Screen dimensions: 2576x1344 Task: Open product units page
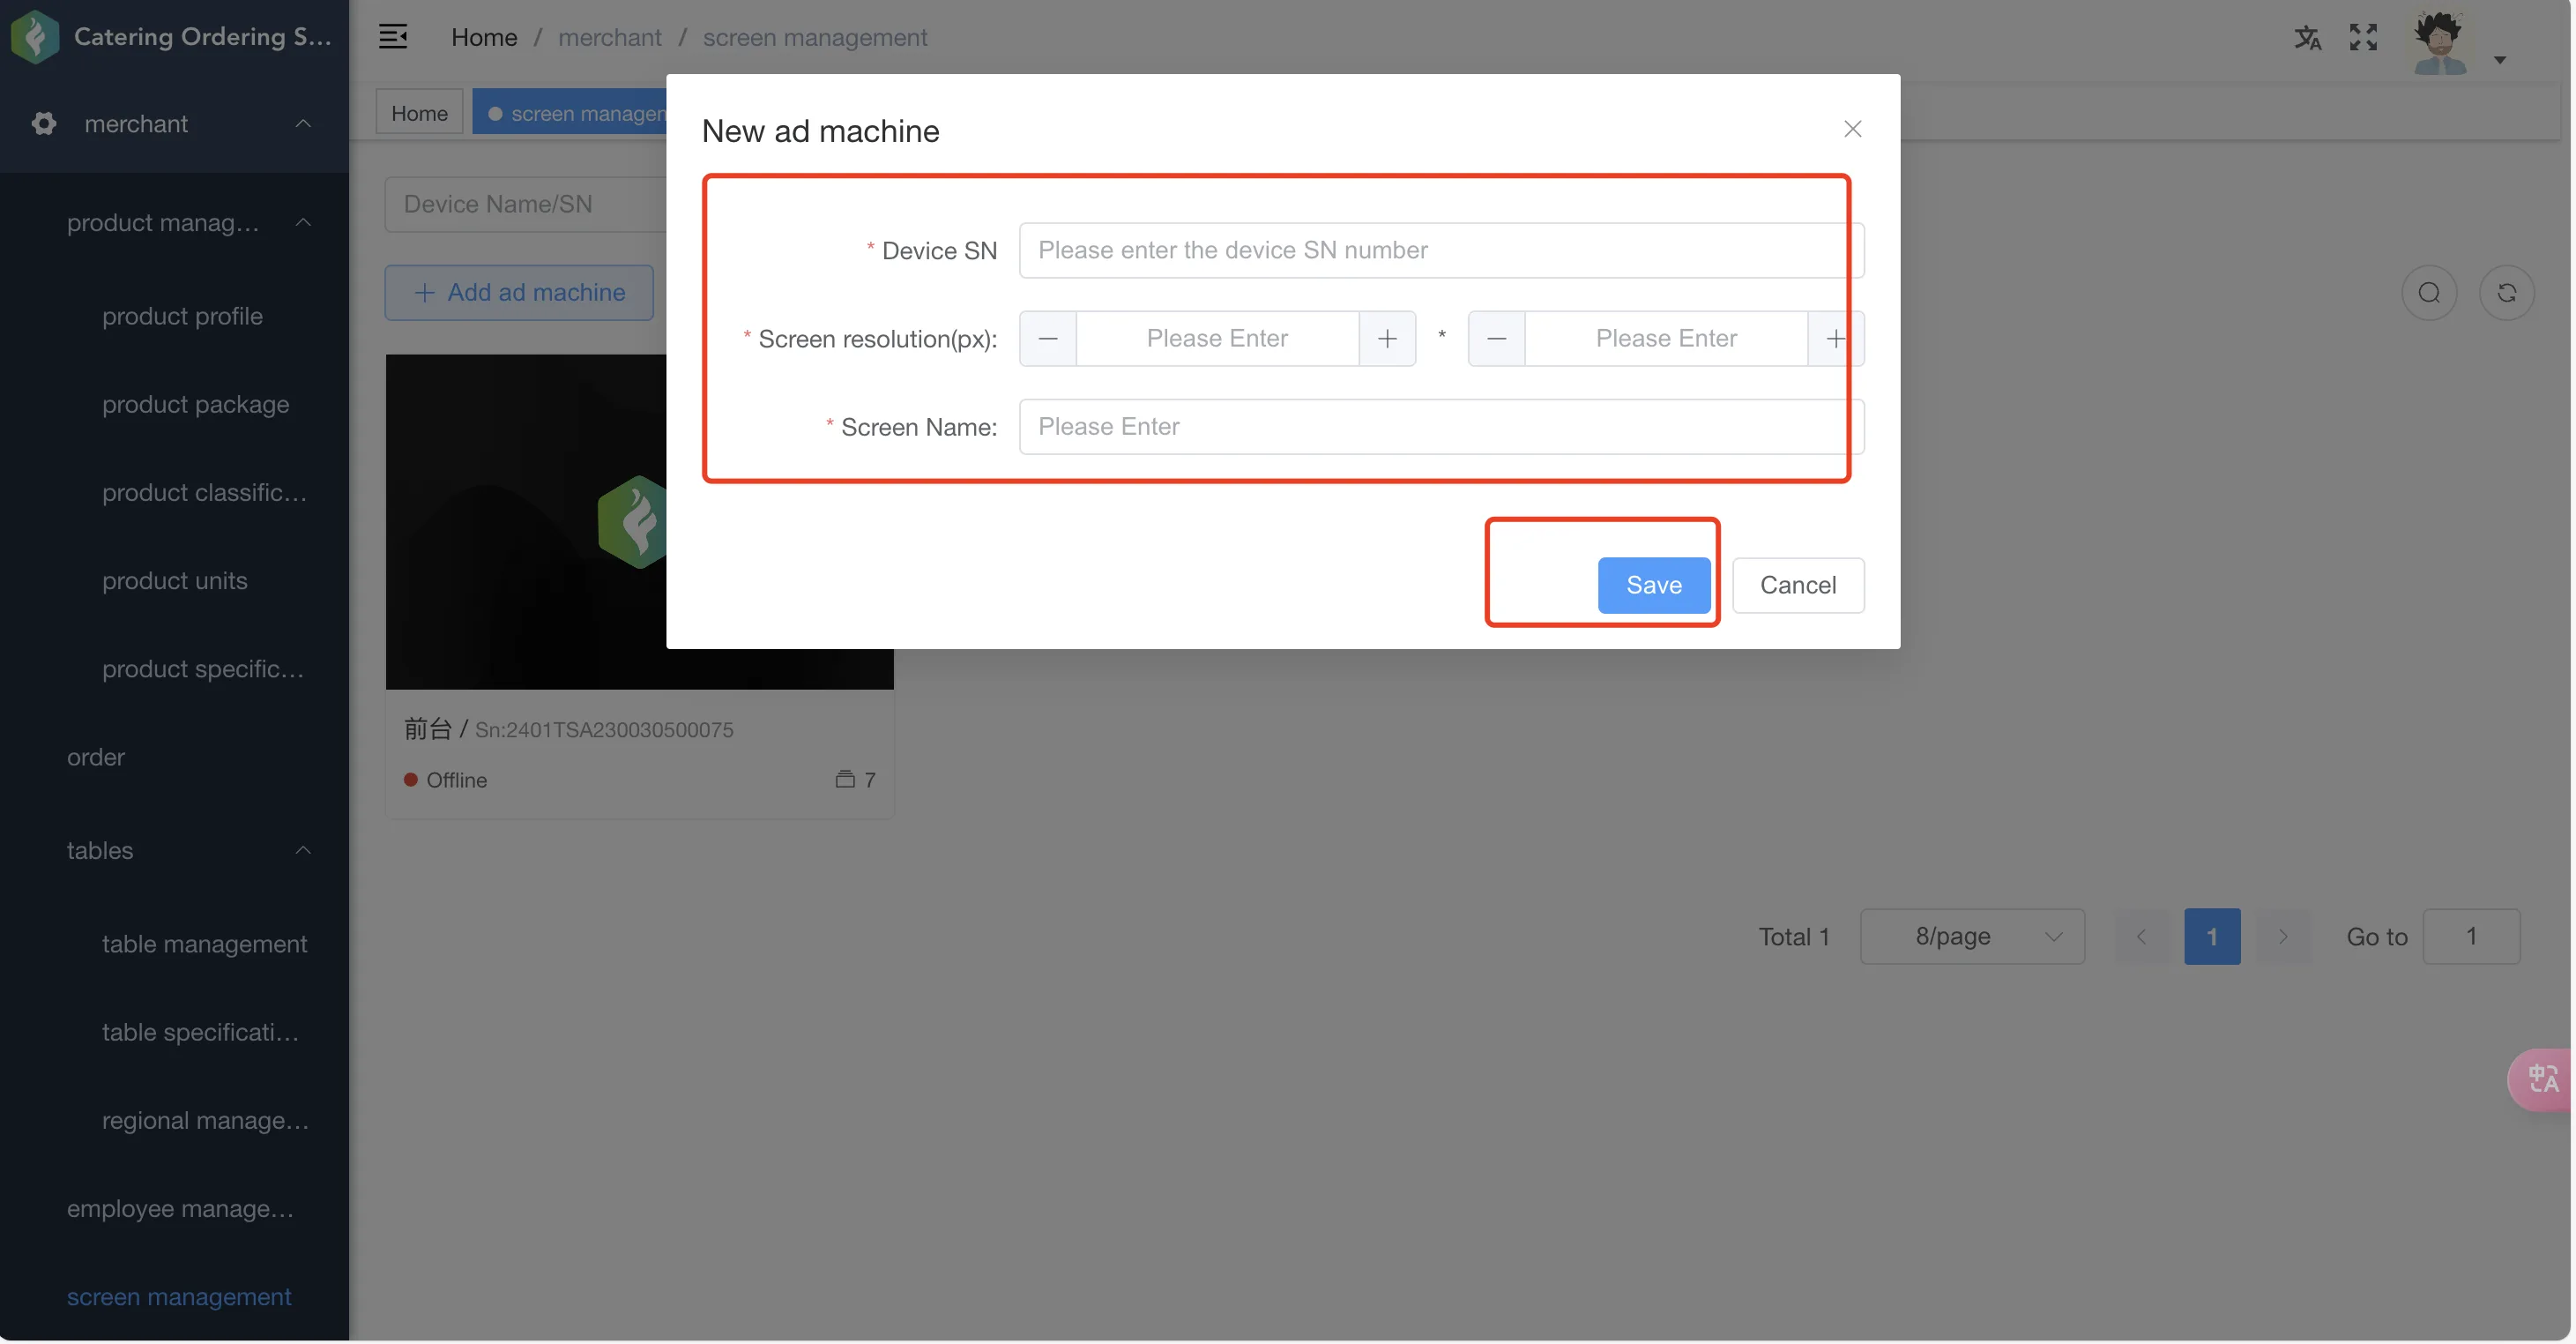click(x=174, y=580)
